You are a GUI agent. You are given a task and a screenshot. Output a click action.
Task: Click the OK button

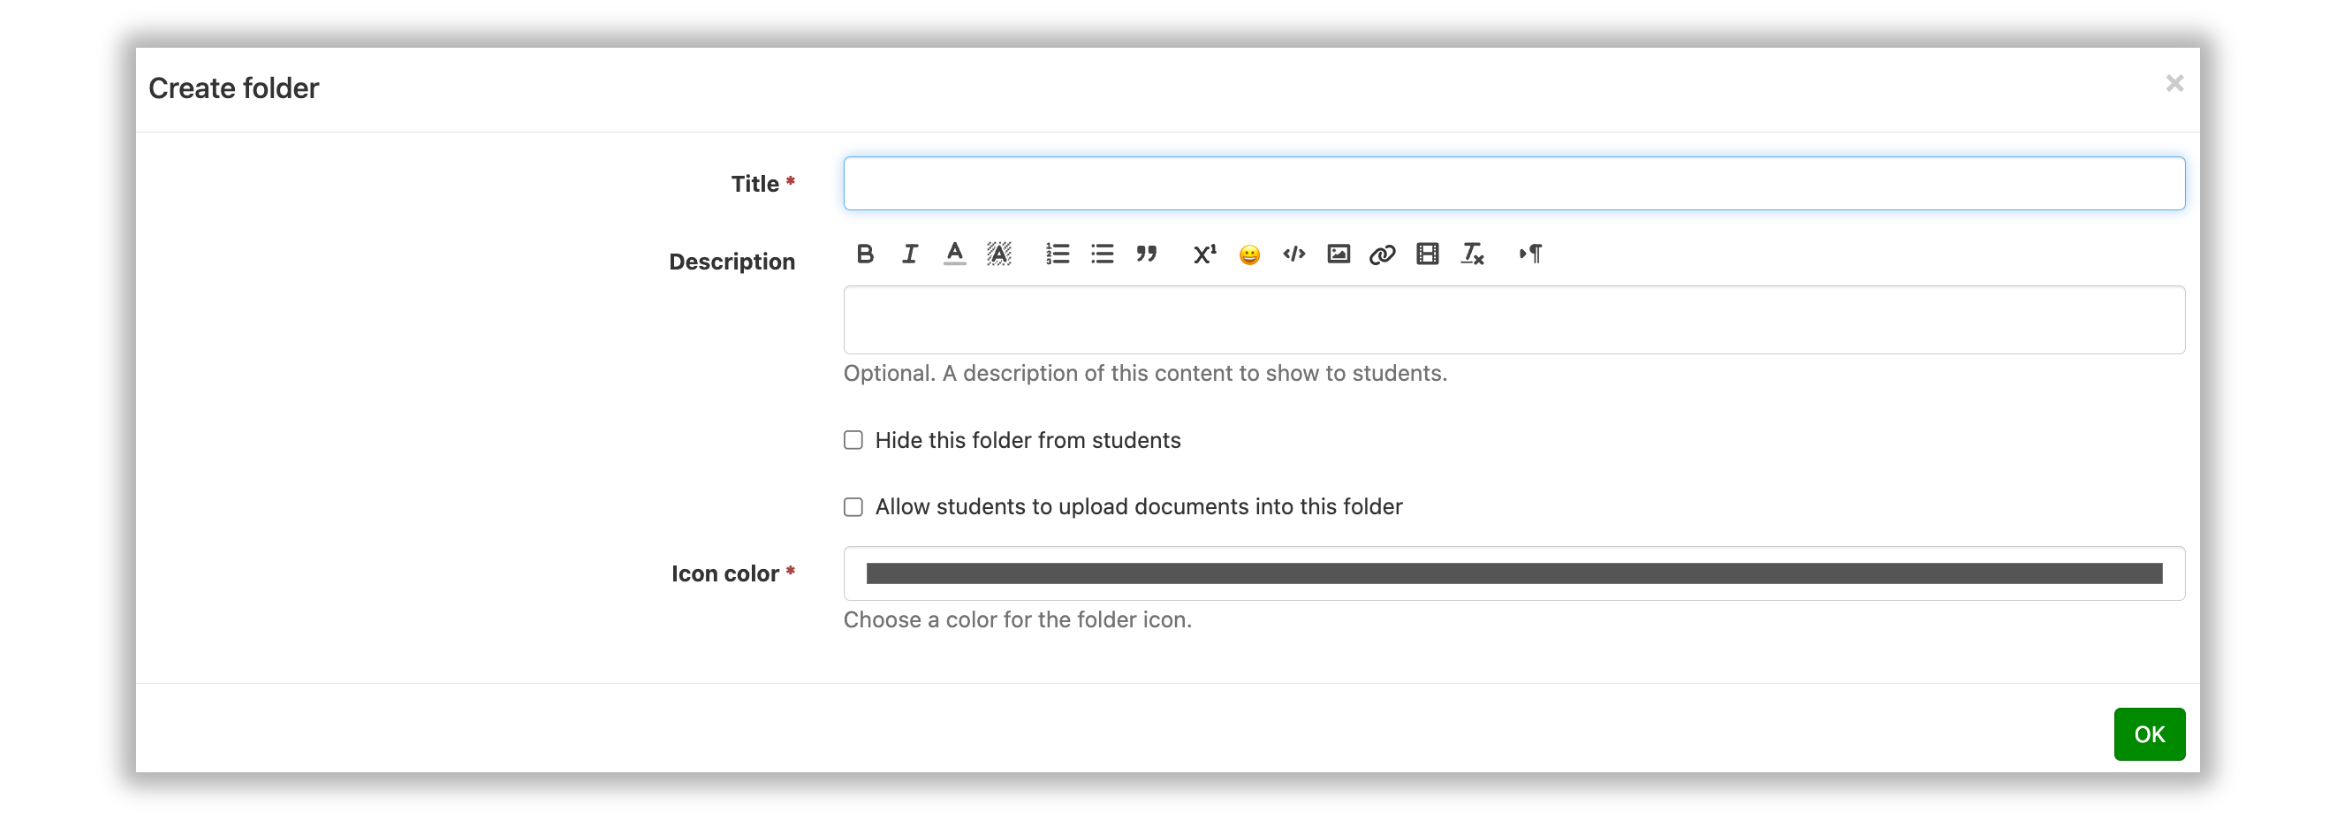(2148, 734)
